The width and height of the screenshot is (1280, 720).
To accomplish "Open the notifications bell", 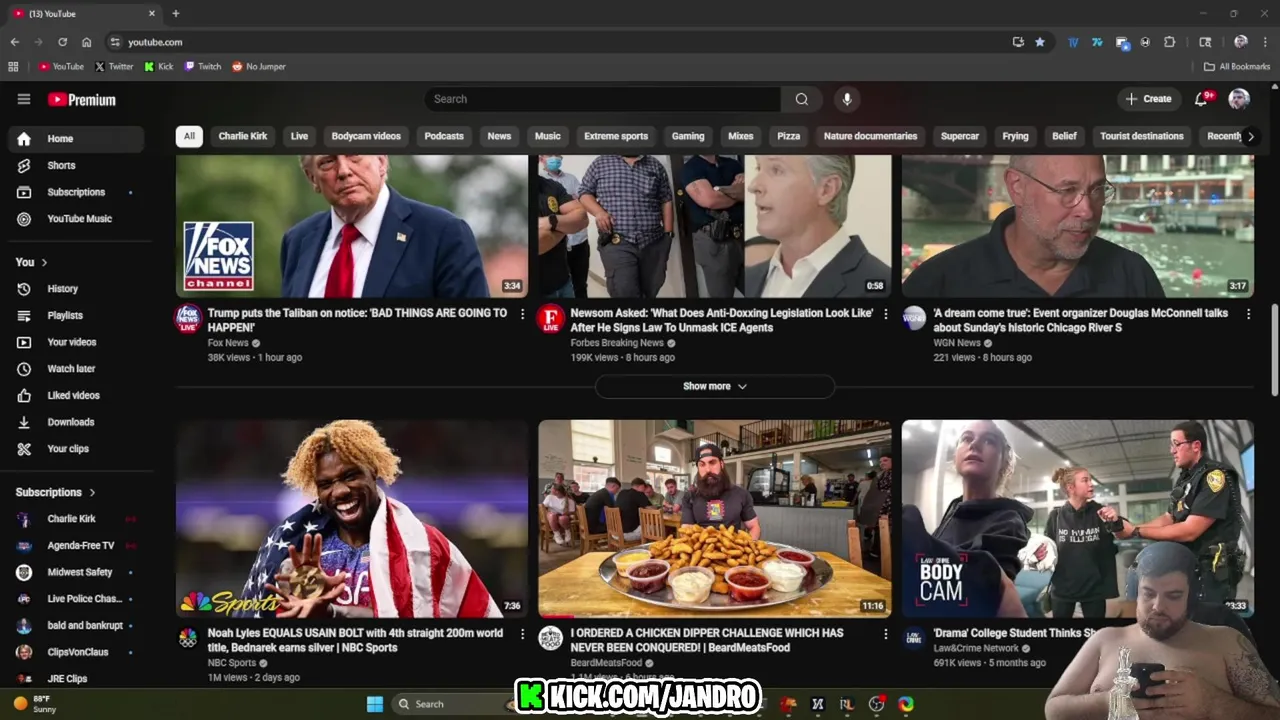I will pyautogui.click(x=1202, y=99).
